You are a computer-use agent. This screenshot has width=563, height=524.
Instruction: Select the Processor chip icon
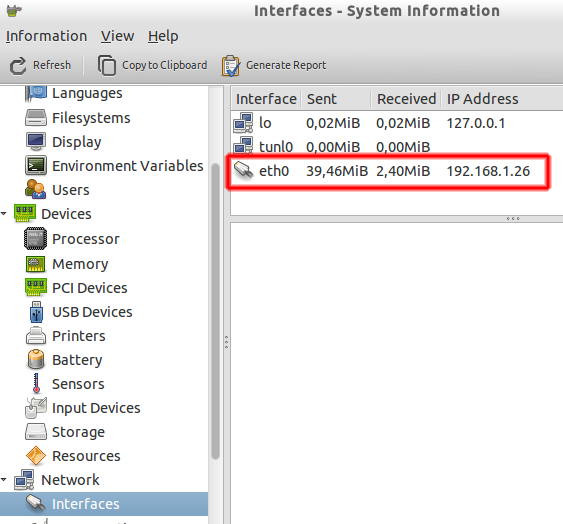coord(35,239)
